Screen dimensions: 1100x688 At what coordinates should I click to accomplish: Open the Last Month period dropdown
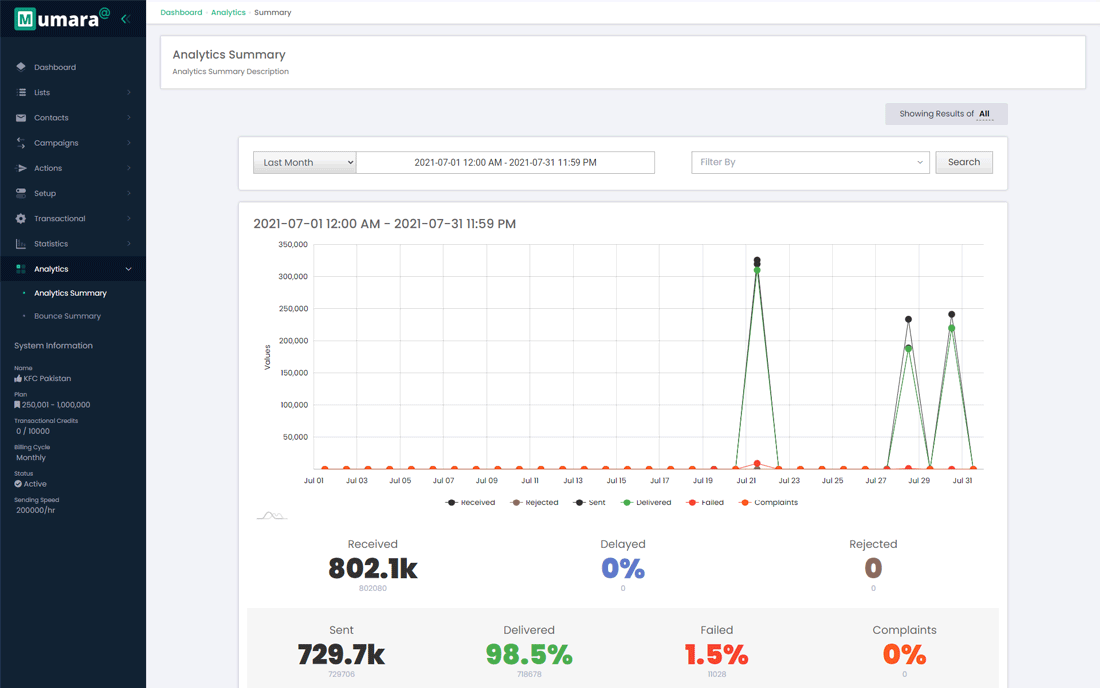click(304, 162)
